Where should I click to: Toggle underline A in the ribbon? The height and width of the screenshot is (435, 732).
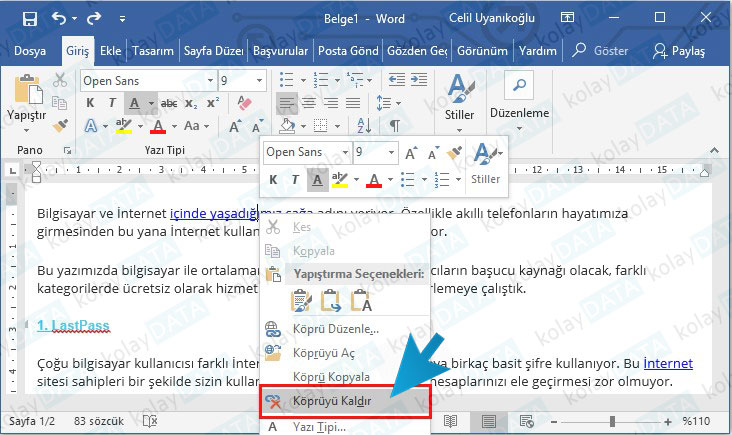pos(134,103)
